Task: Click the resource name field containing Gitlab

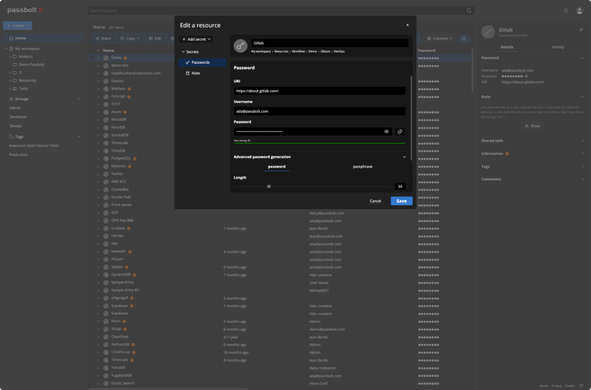Action: pyautogui.click(x=330, y=43)
